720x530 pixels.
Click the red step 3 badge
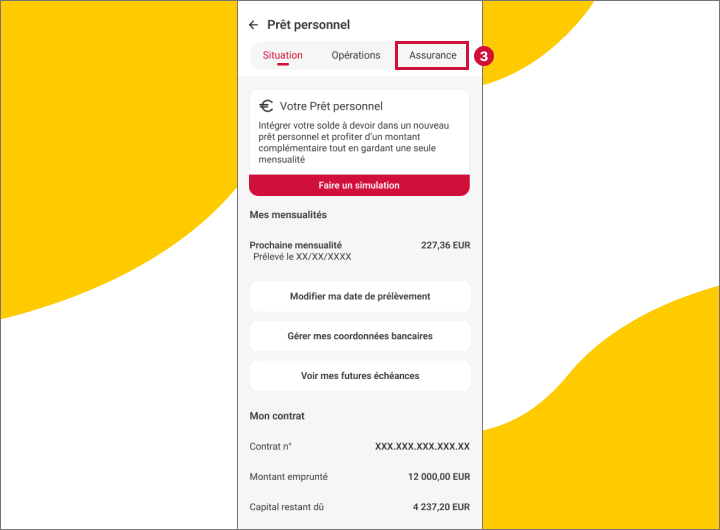click(484, 56)
